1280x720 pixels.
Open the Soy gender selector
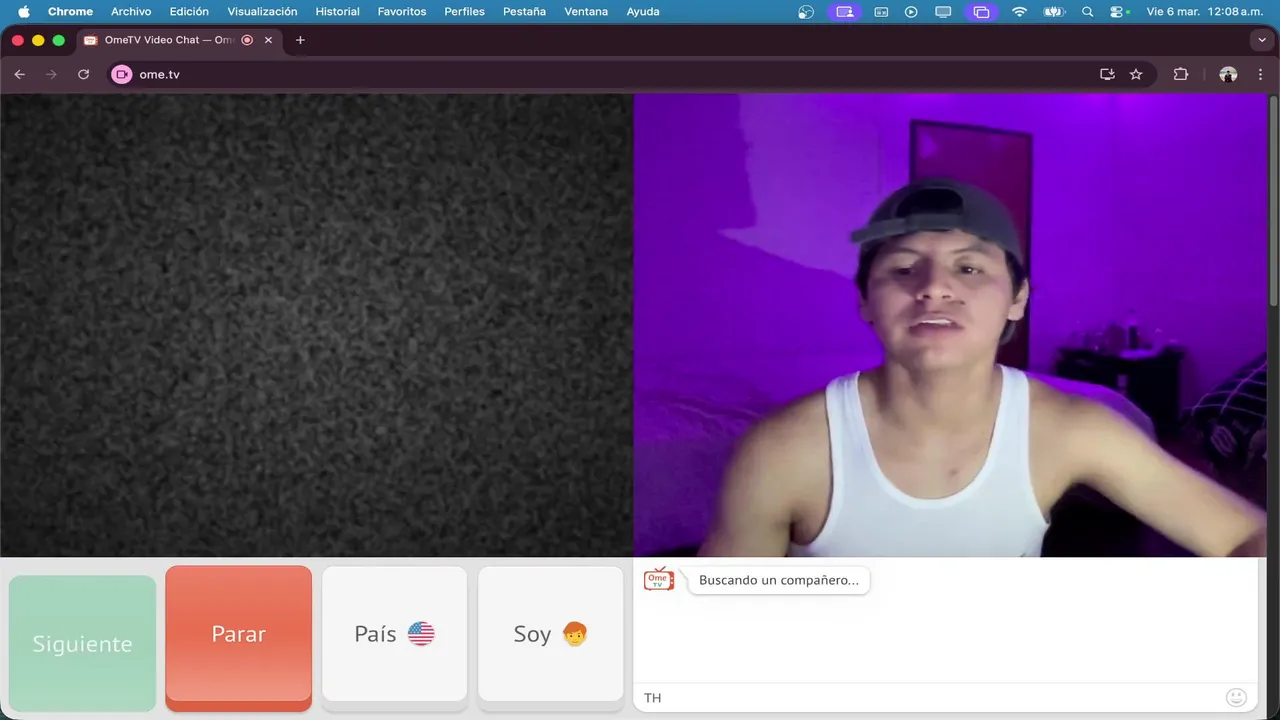click(550, 634)
